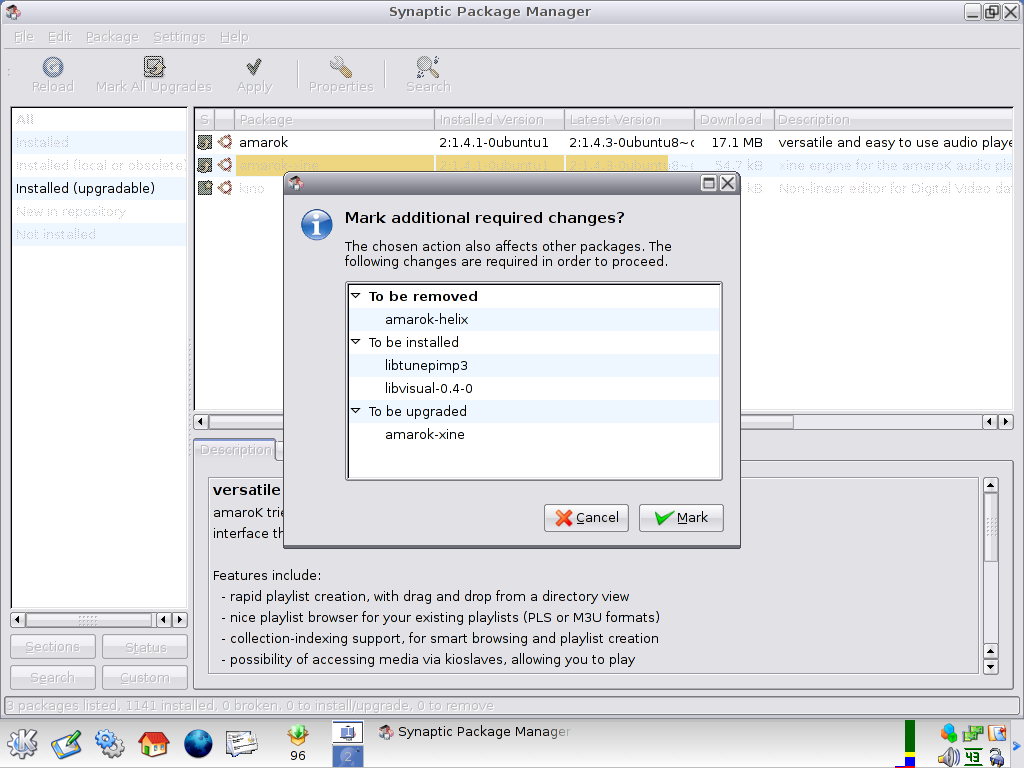Click the orange-bordered tray icon at the far right
Viewport: 1024px width, 768px height.
click(x=997, y=733)
